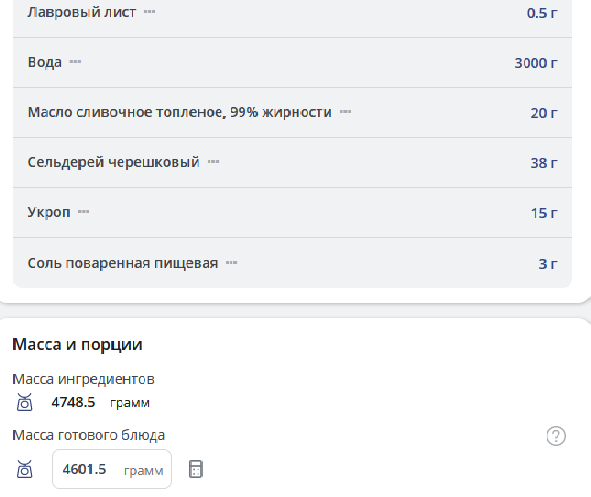The image size is (591, 497).
Task: Click the 3 г amount for Соль
Action: pyautogui.click(x=548, y=264)
